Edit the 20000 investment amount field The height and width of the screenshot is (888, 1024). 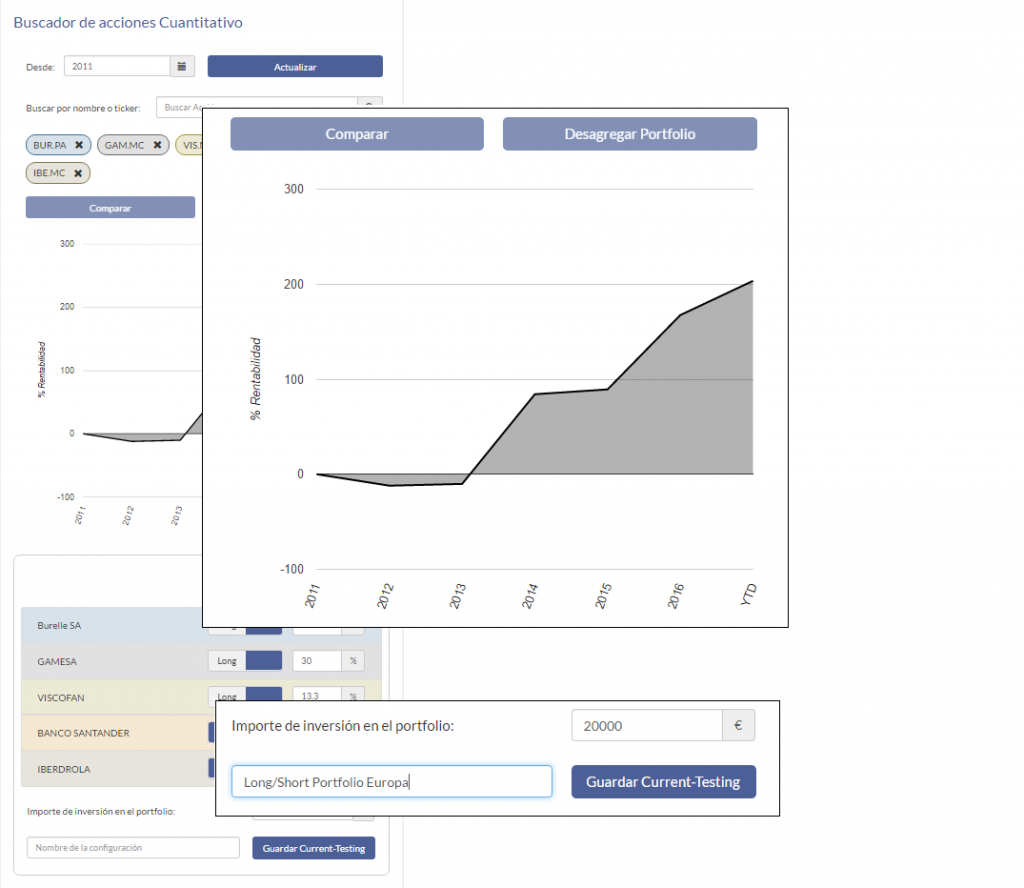tap(646, 726)
